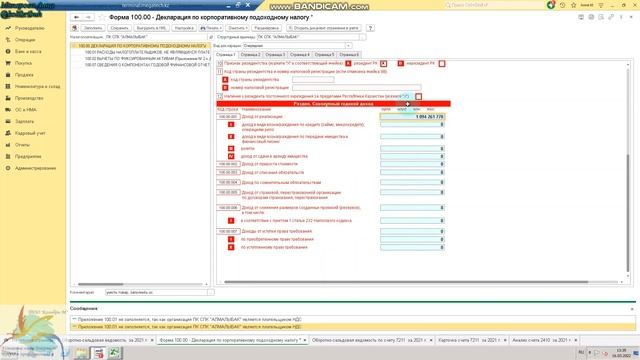Click the Сохранить button
The width and height of the screenshot is (640, 360).
pyautogui.click(x=119, y=28)
